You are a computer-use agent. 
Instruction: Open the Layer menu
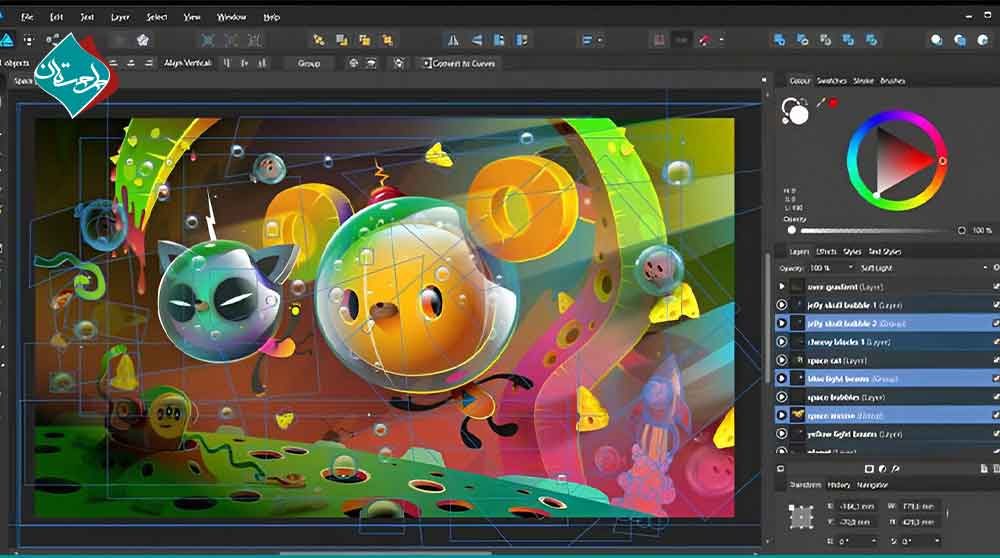point(120,17)
